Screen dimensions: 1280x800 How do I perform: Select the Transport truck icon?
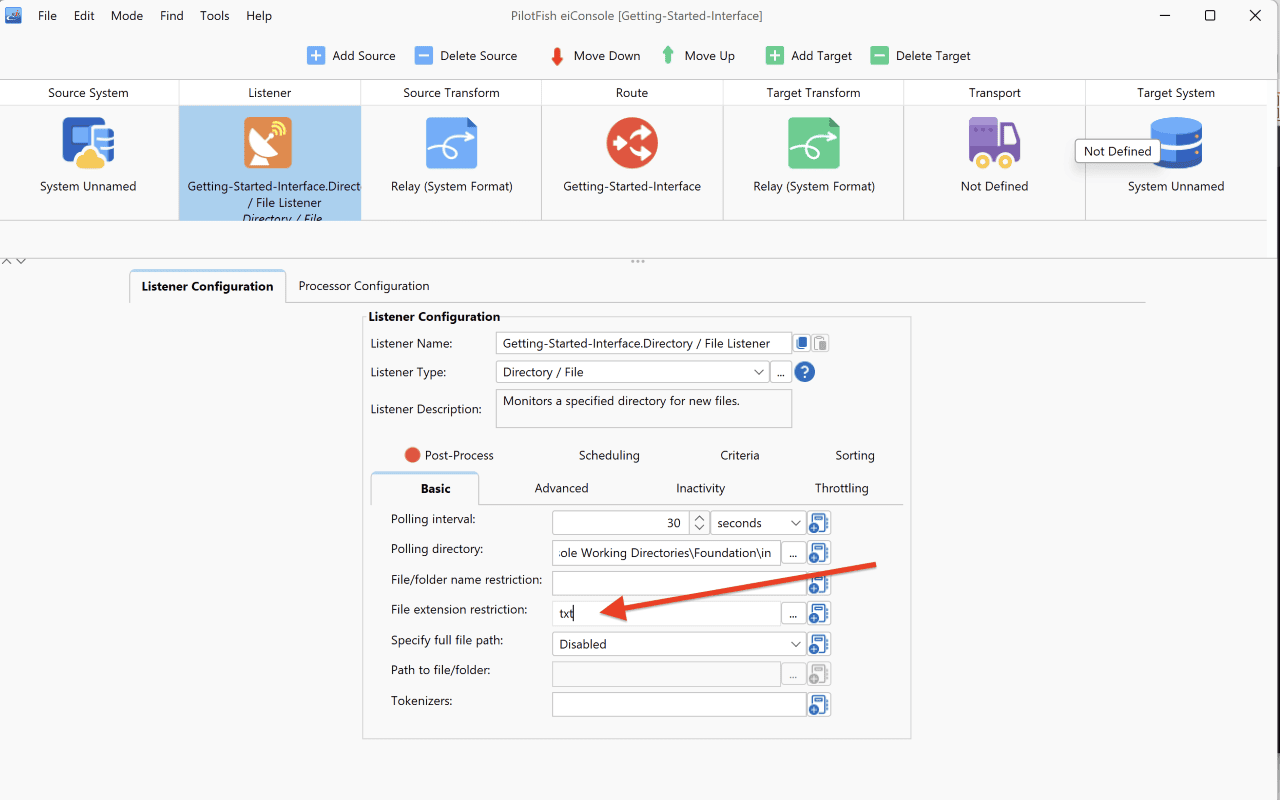tap(994, 143)
